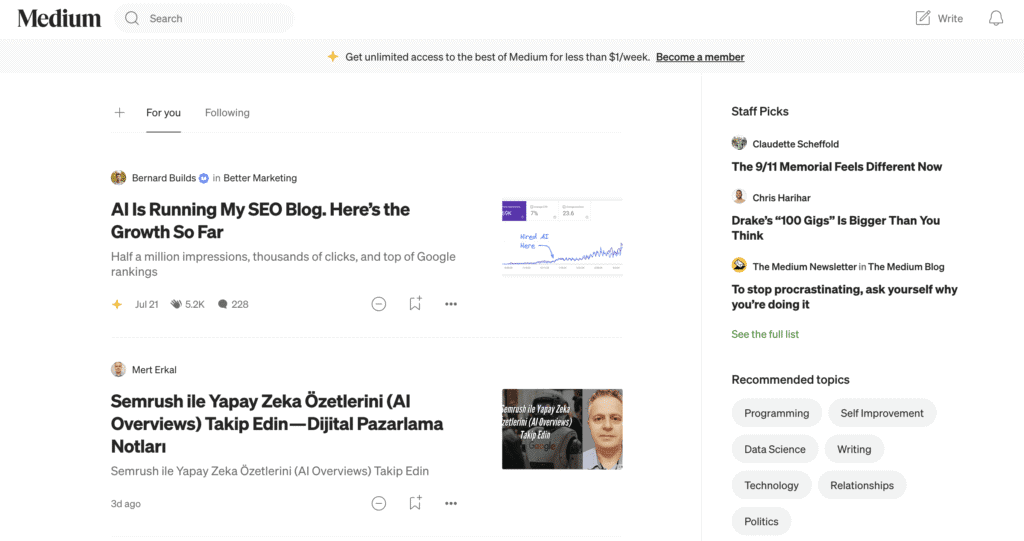Click the Recommended topics heading
Viewport: 1024px width, 541px height.
[790, 379]
